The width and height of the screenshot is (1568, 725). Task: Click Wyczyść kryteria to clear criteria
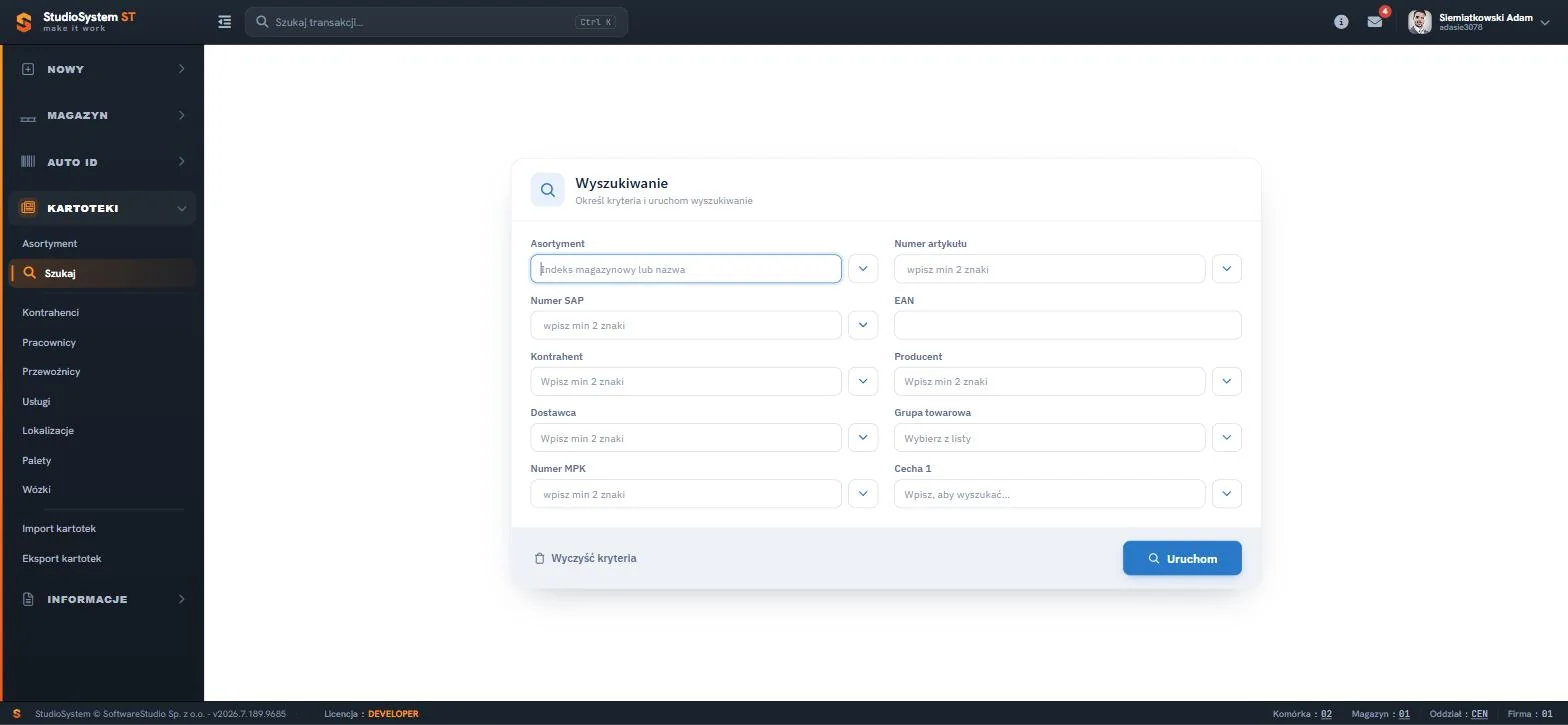pyautogui.click(x=585, y=558)
